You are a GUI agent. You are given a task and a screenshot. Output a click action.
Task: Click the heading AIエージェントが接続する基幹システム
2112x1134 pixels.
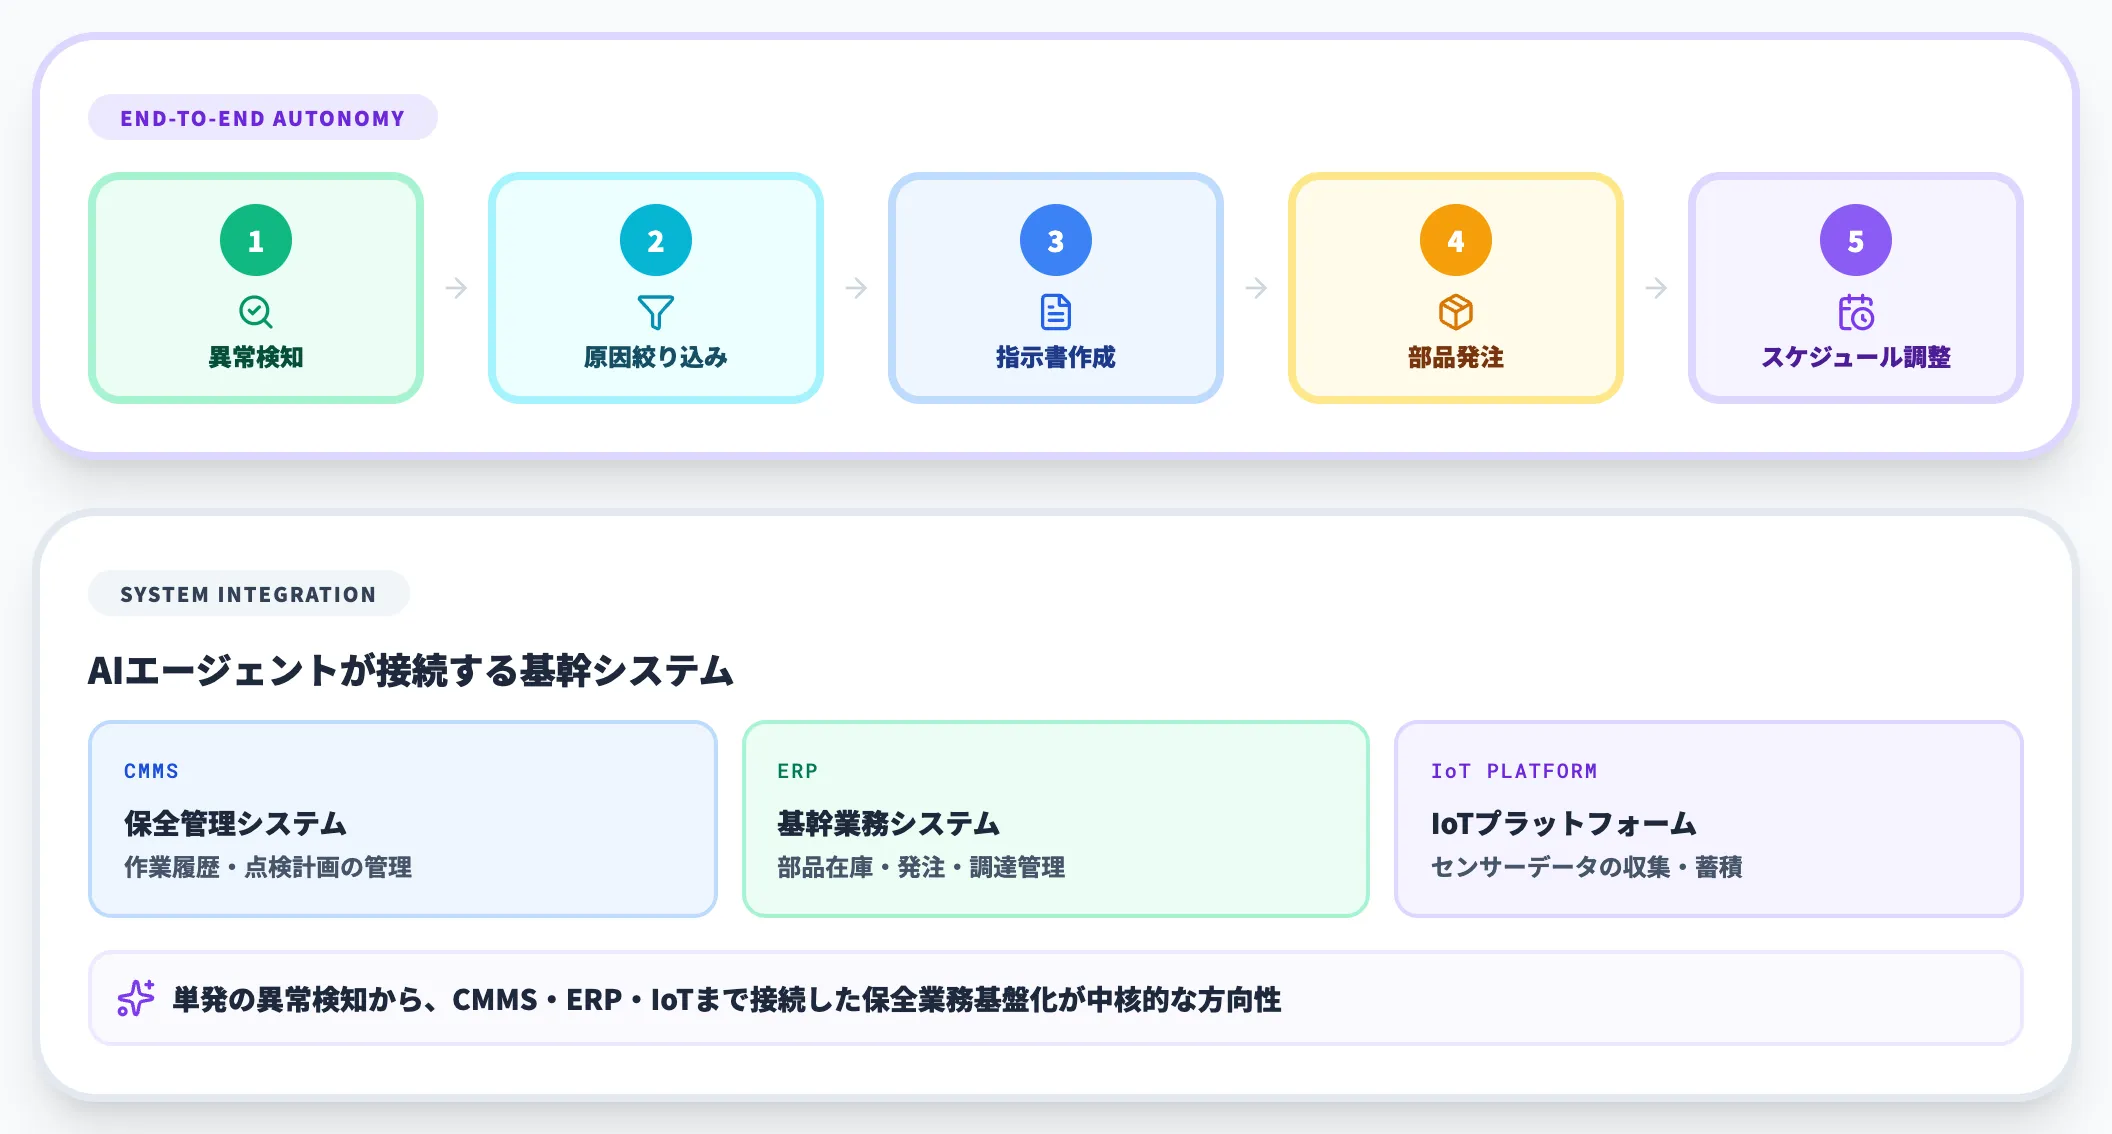tap(410, 672)
